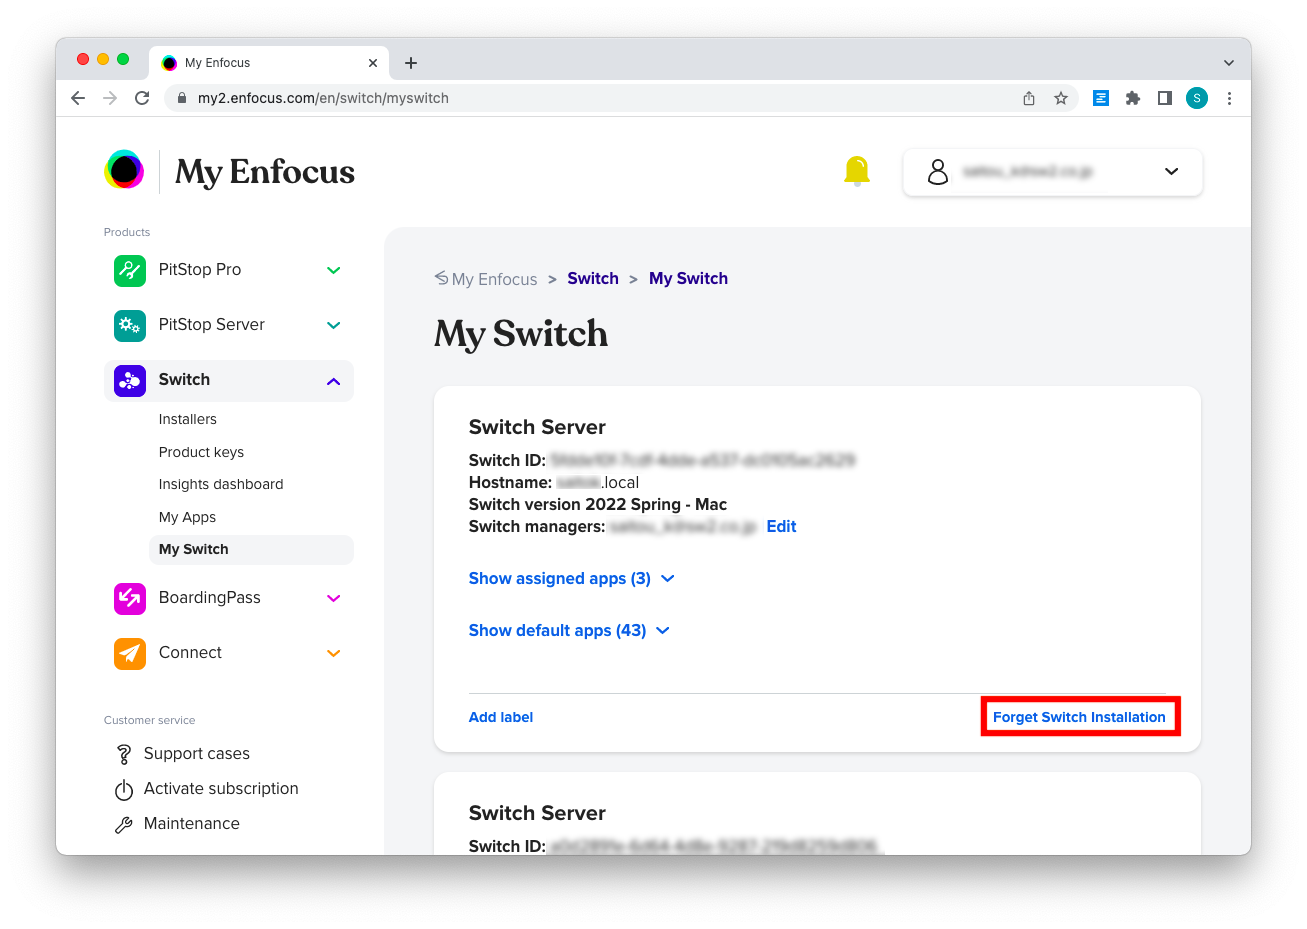Expand the Connect chevron
This screenshot has width=1307, height=929.
pos(334,653)
